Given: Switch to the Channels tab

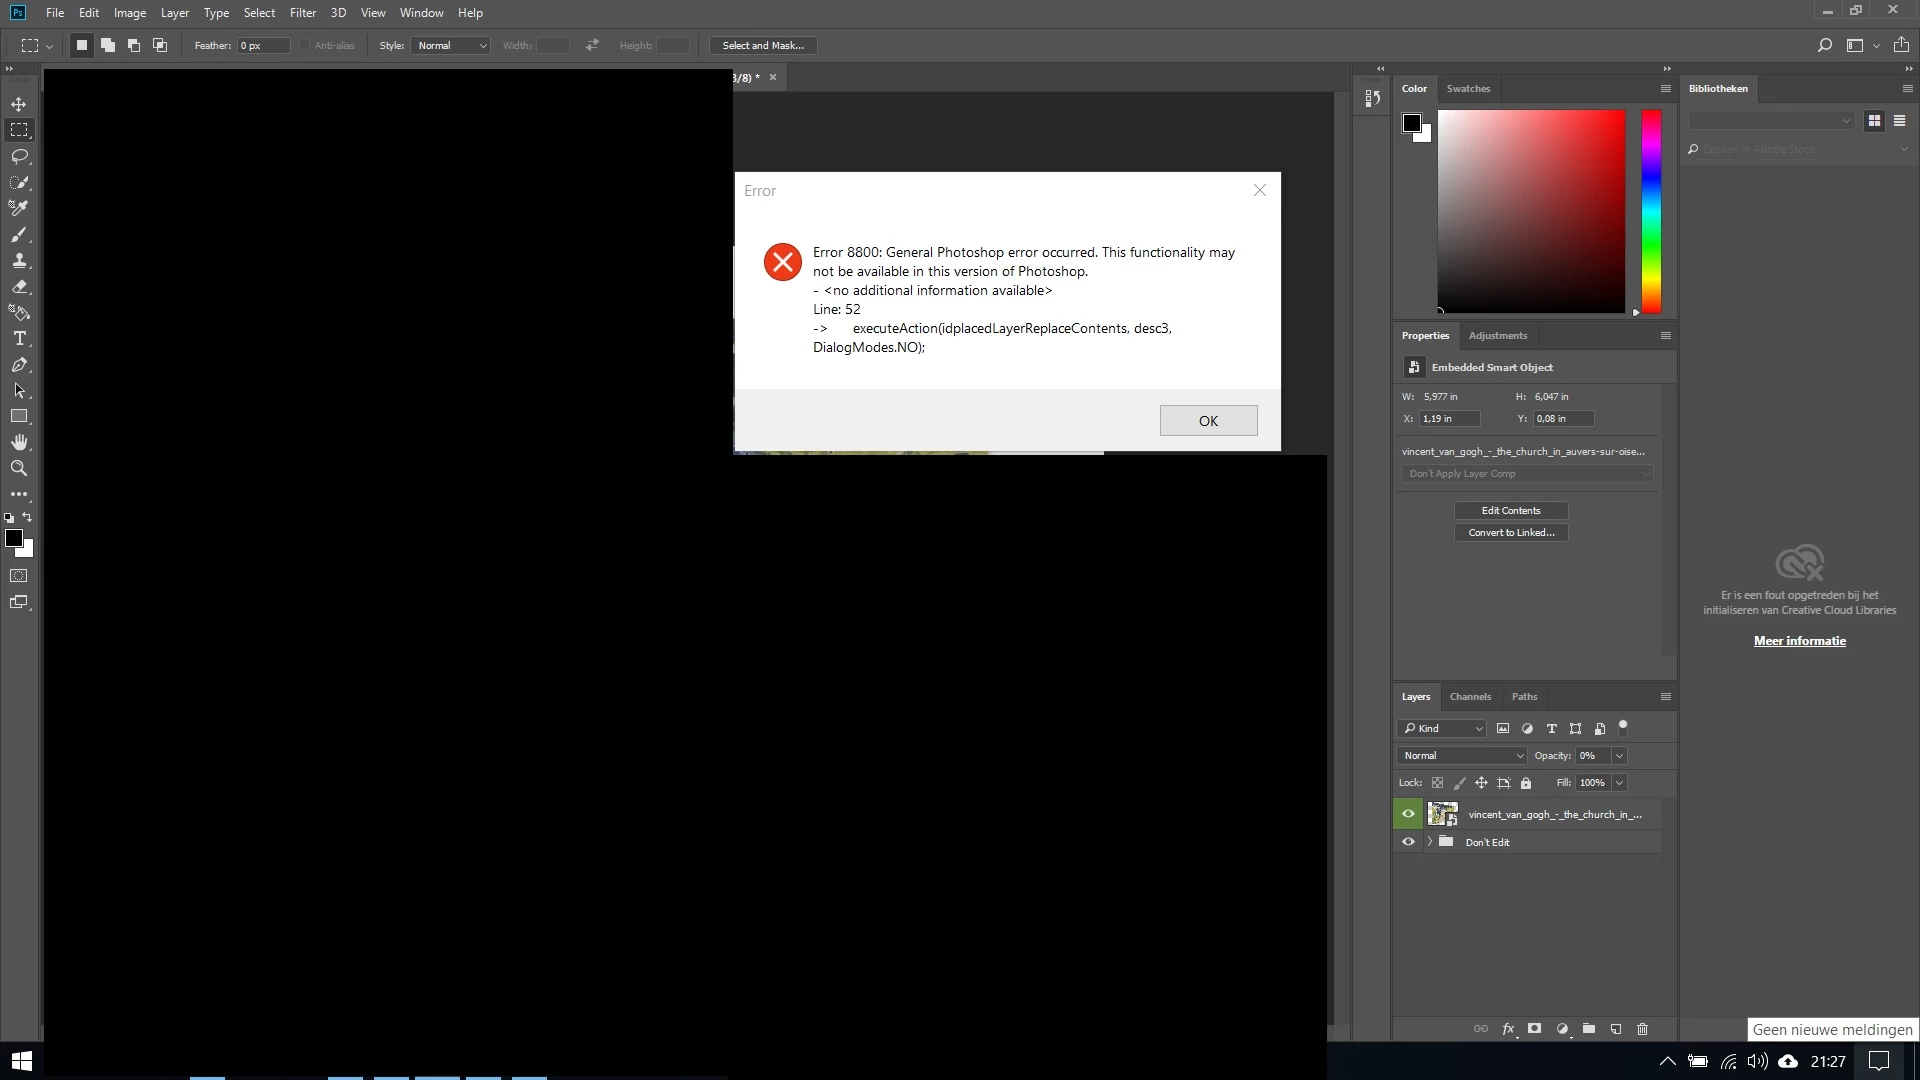Looking at the screenshot, I should click(1470, 697).
